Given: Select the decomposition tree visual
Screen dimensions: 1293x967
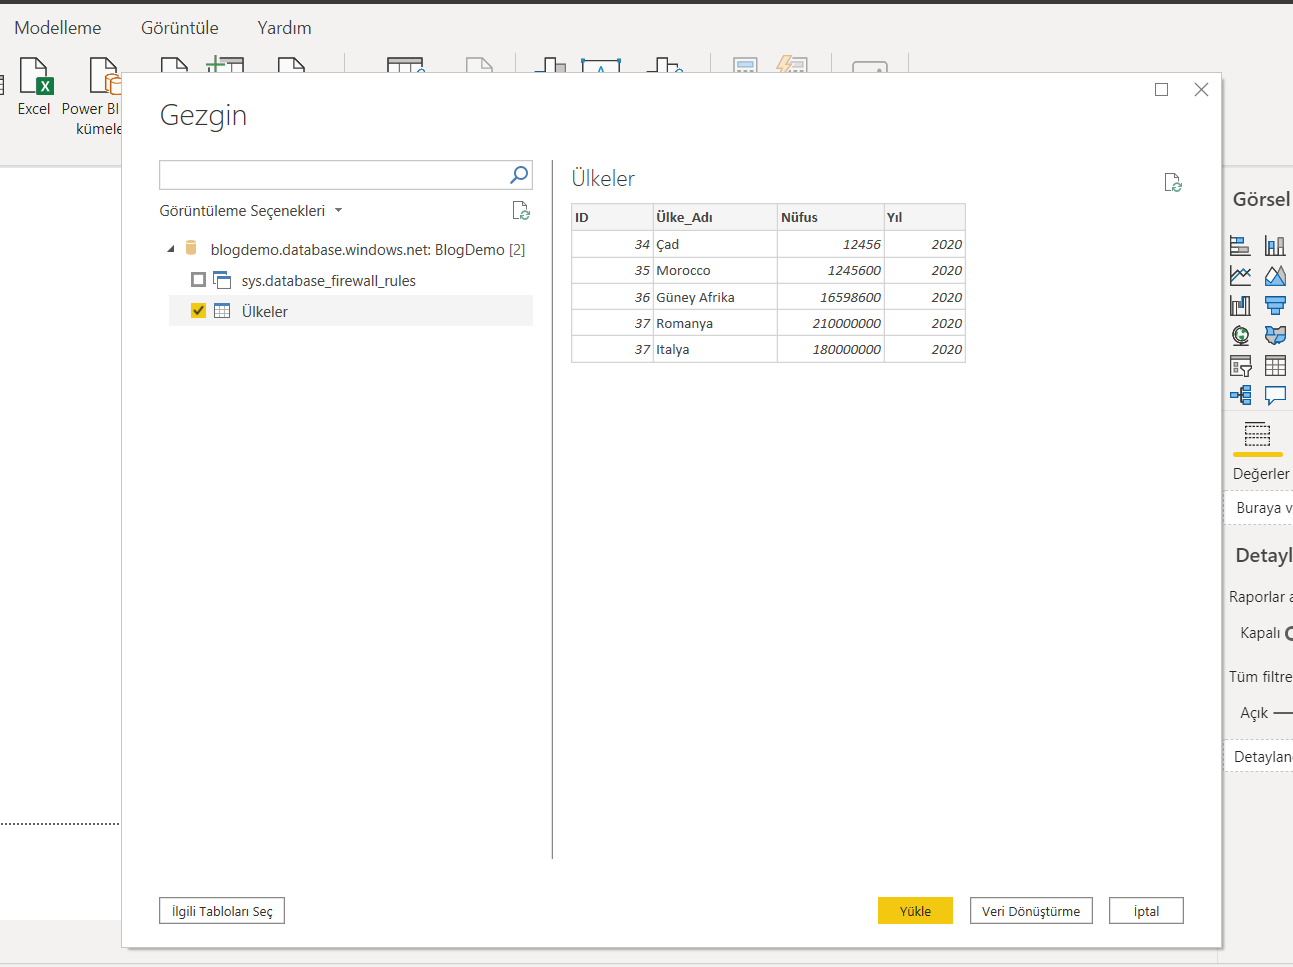Looking at the screenshot, I should [1240, 395].
